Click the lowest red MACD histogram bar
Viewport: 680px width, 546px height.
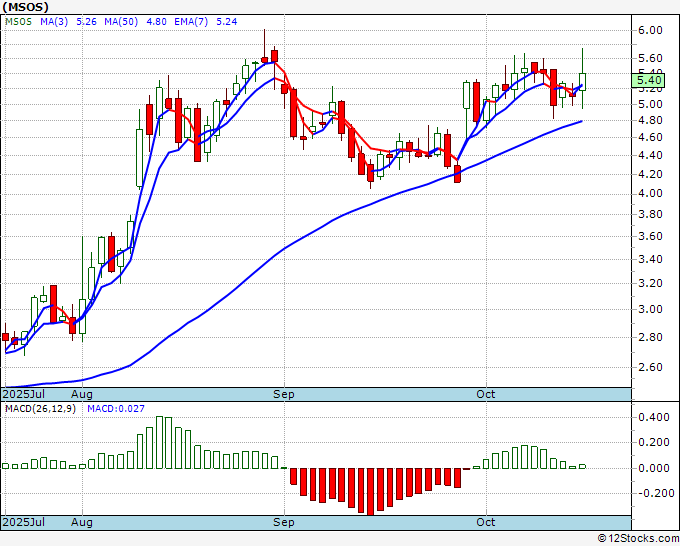(x=370, y=491)
